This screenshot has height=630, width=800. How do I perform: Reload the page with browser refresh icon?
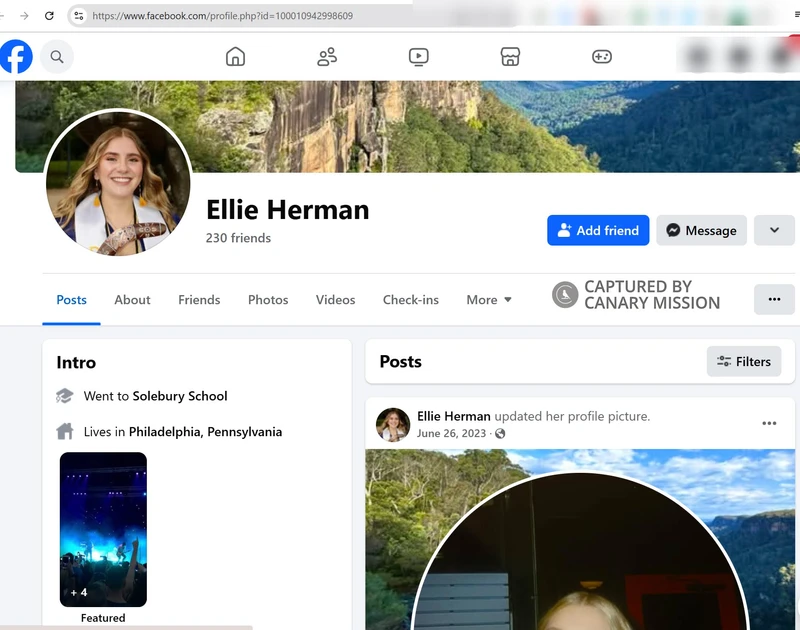(x=49, y=16)
